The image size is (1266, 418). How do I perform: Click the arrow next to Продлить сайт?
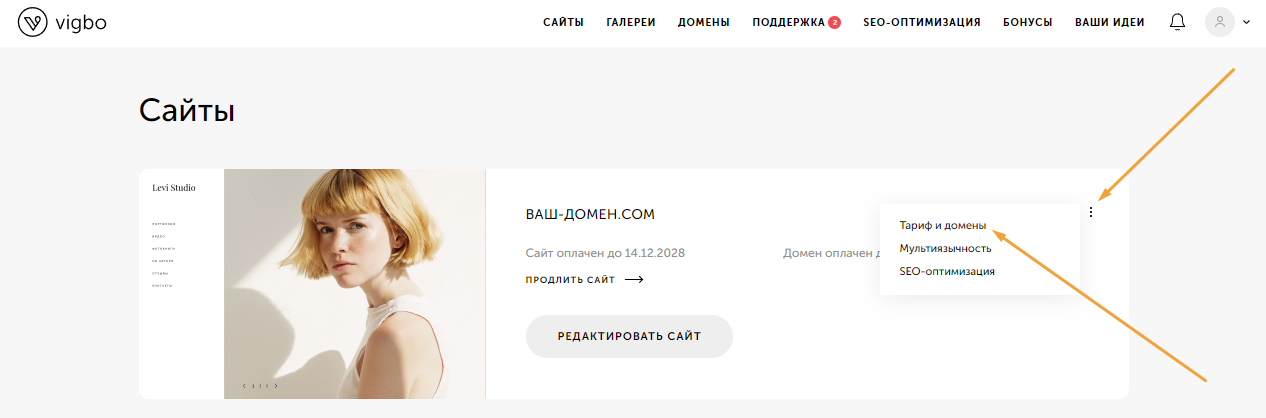tap(634, 280)
